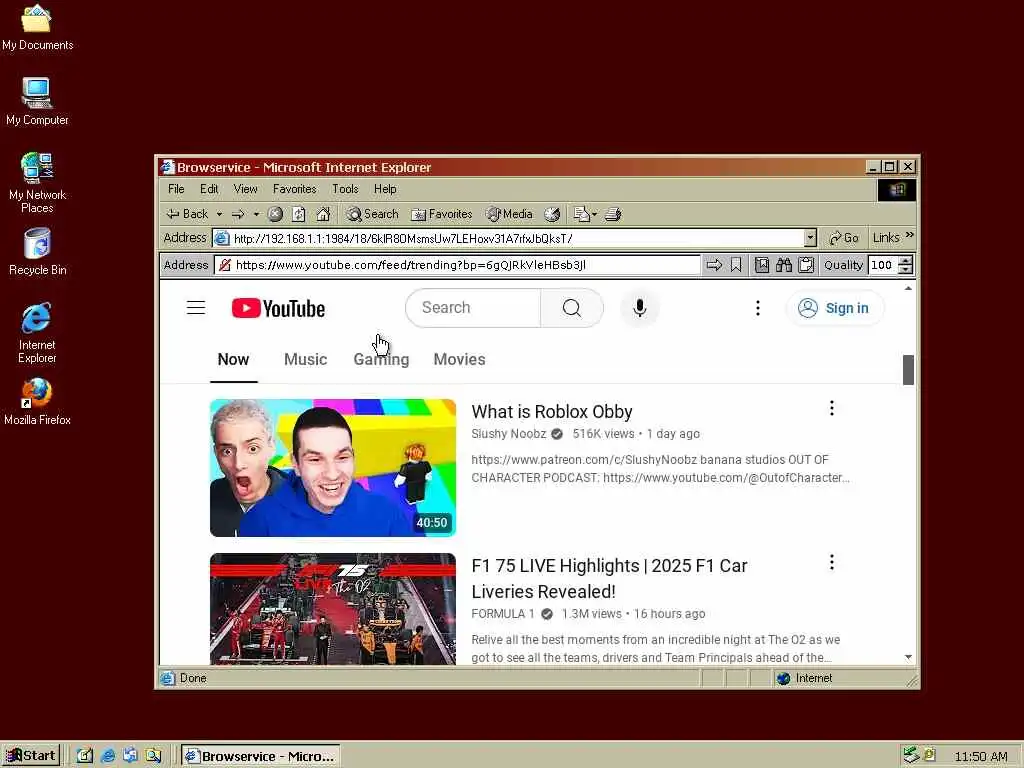Click the YouTube magnifier search button
This screenshot has width=1024, height=768.
point(572,308)
